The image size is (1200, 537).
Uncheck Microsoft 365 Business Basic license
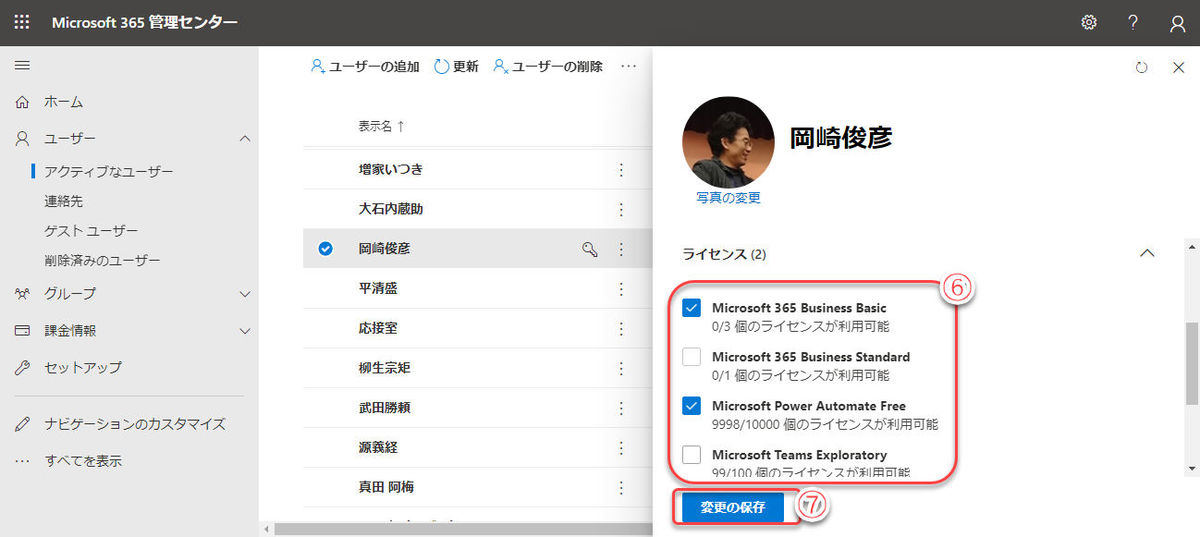tap(691, 308)
